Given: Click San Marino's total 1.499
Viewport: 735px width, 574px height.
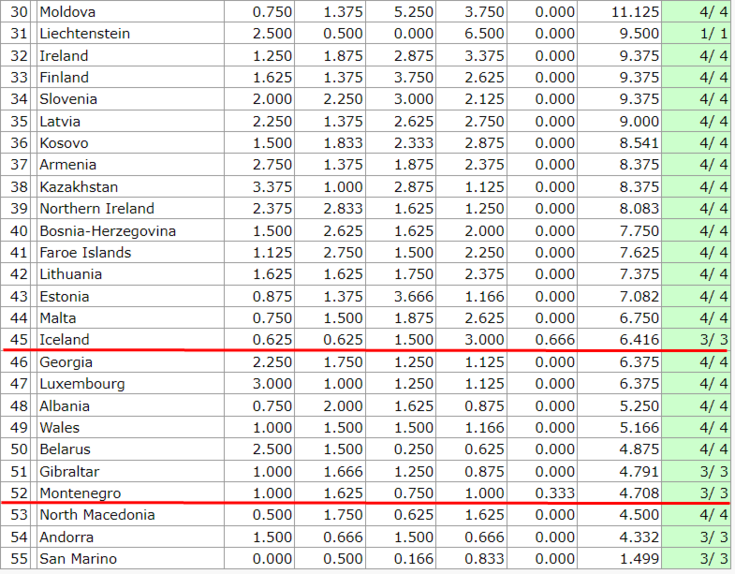Looking at the screenshot, I should click(639, 559).
